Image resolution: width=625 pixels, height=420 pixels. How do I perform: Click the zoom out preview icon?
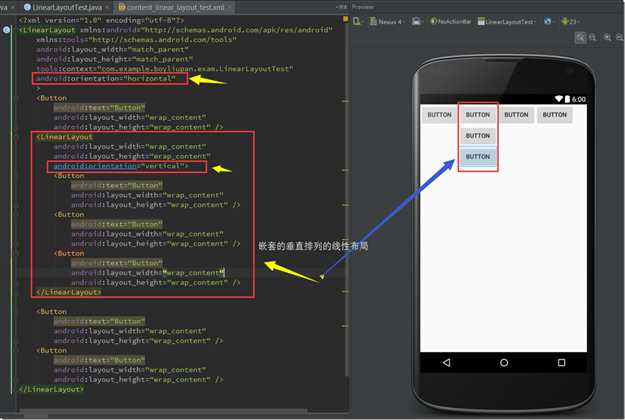(x=620, y=37)
